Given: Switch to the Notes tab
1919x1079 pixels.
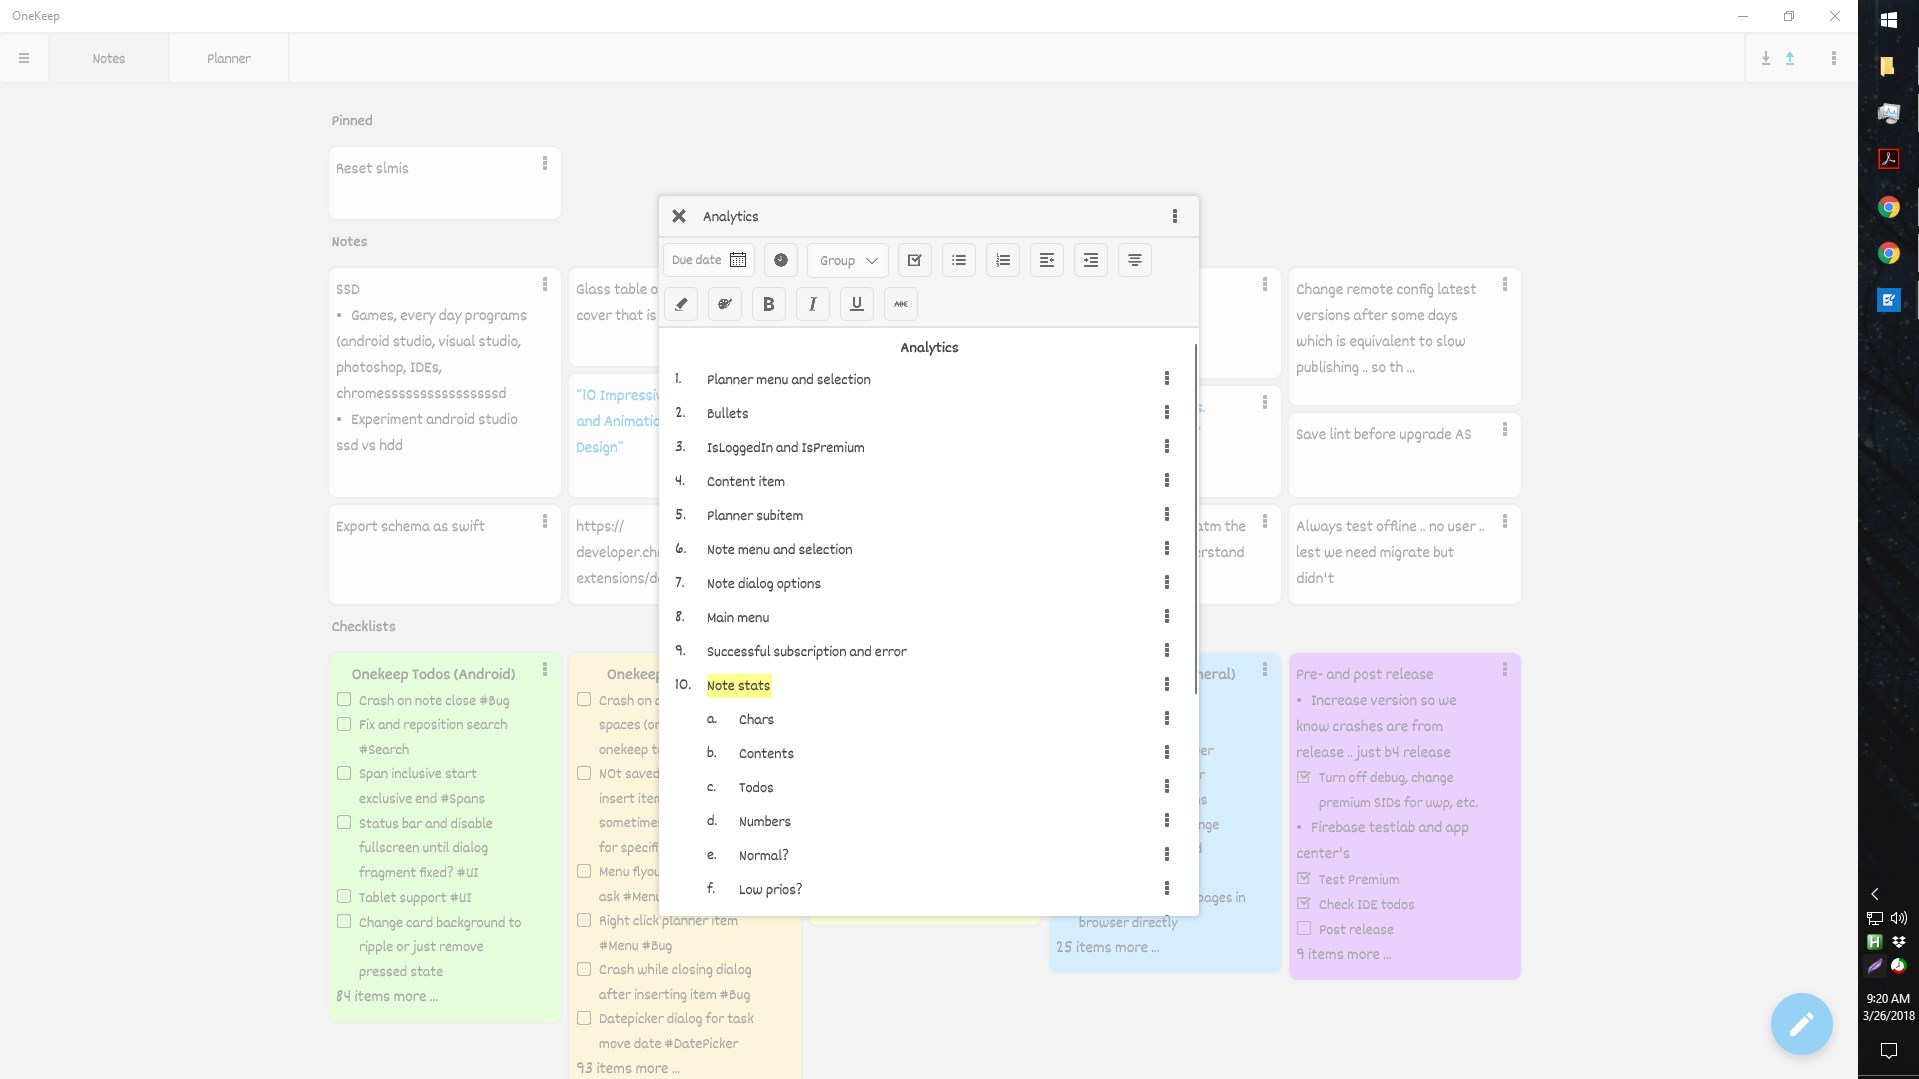Looking at the screenshot, I should pyautogui.click(x=109, y=58).
